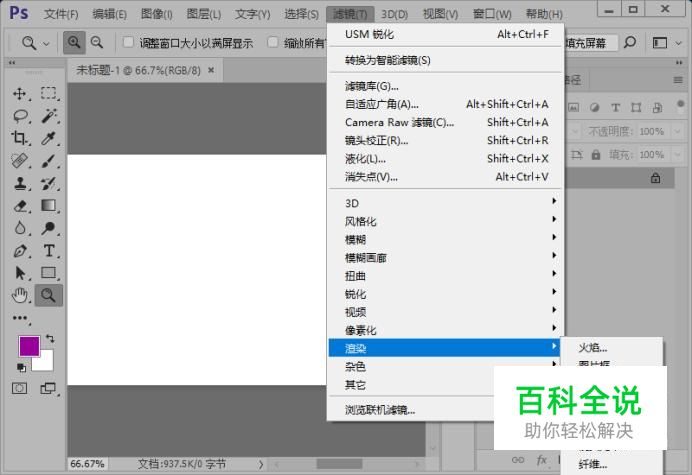Toggle Quick Mask mode

19,388
